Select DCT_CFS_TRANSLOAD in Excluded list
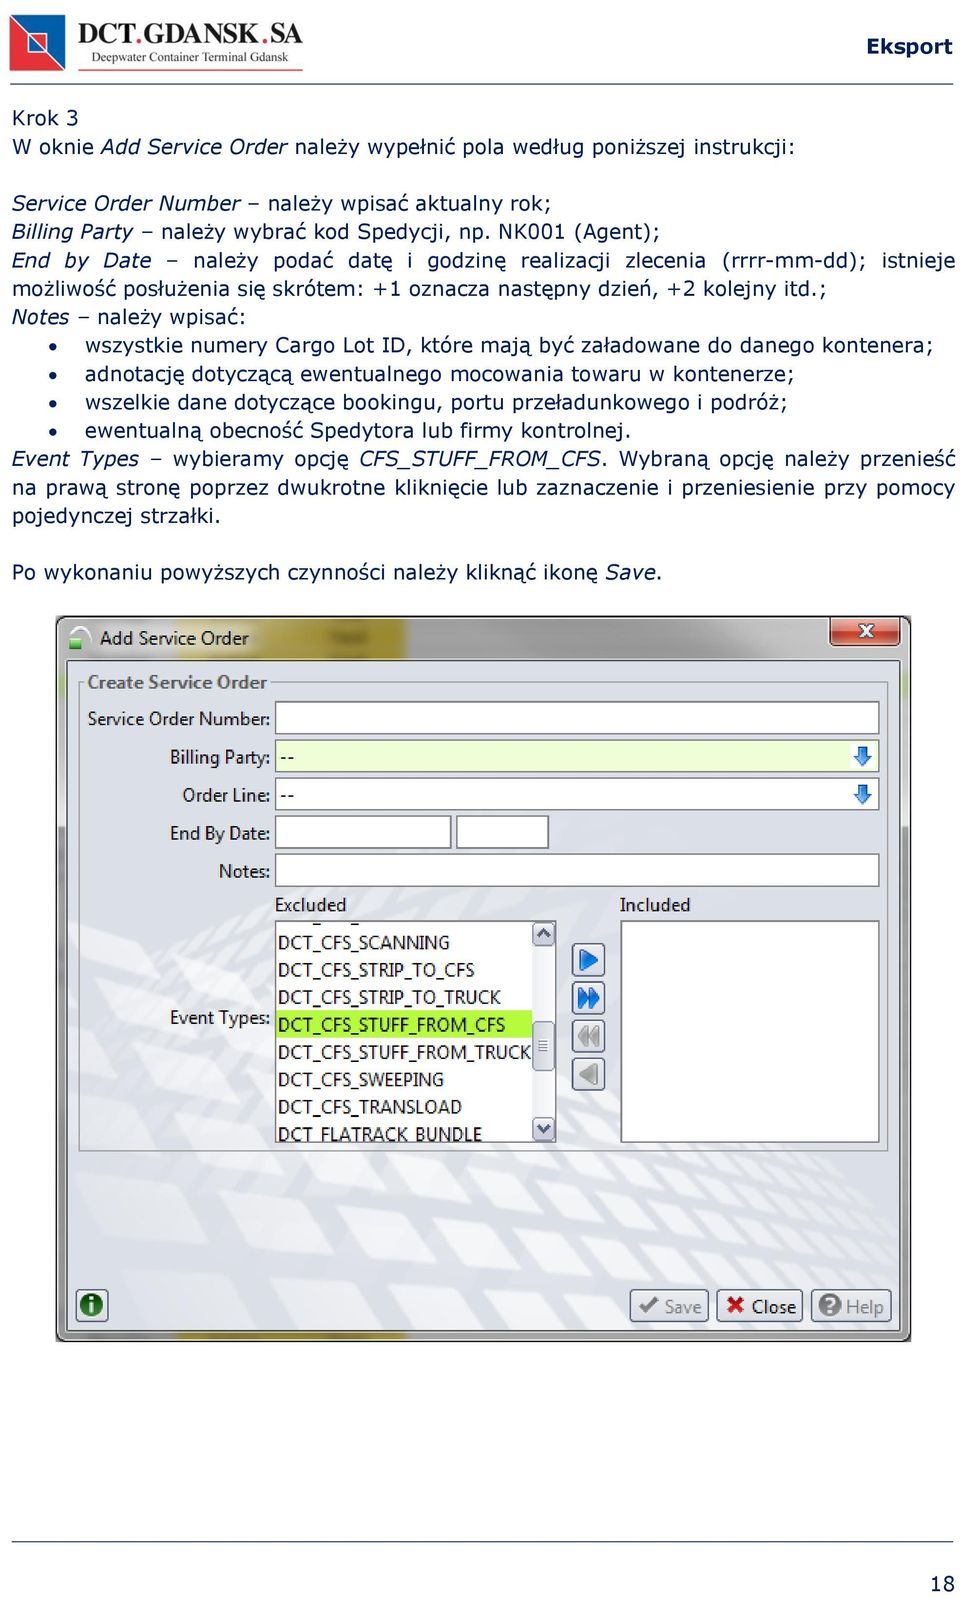The width and height of the screenshot is (960, 1599). pyautogui.click(x=404, y=1107)
